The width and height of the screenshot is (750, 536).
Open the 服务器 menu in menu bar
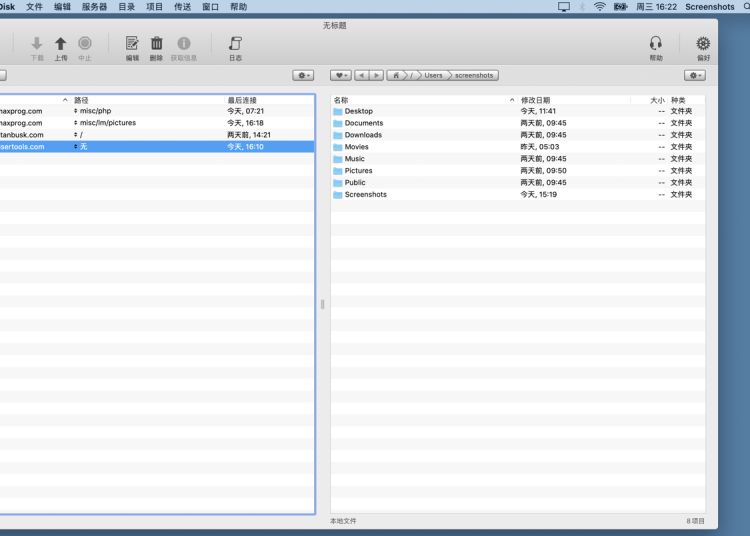tap(94, 7)
